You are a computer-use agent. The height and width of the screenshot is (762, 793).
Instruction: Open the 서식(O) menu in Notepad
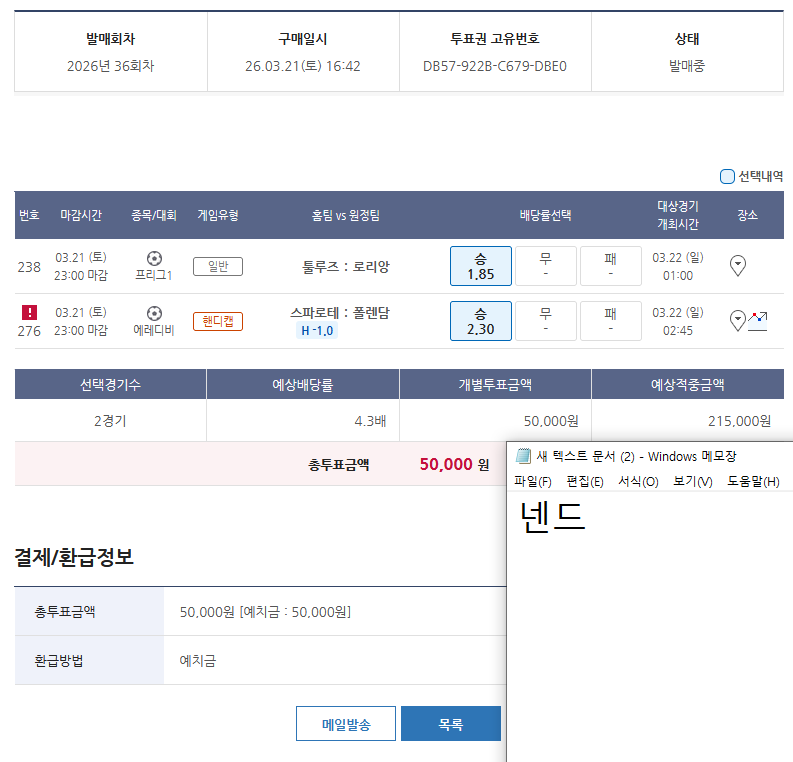[x=638, y=482]
